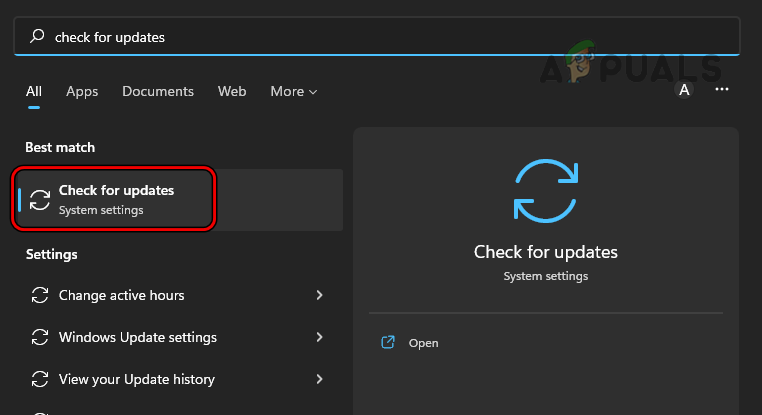762x415 pixels.
Task: Click the magnifying glass search icon
Action: pyautogui.click(x=38, y=37)
